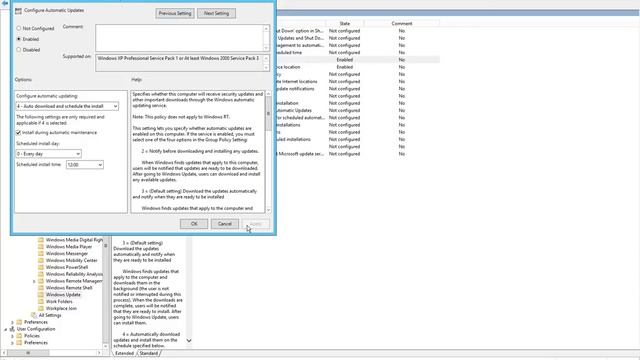Click the Windows Media Player folder icon

(40, 247)
